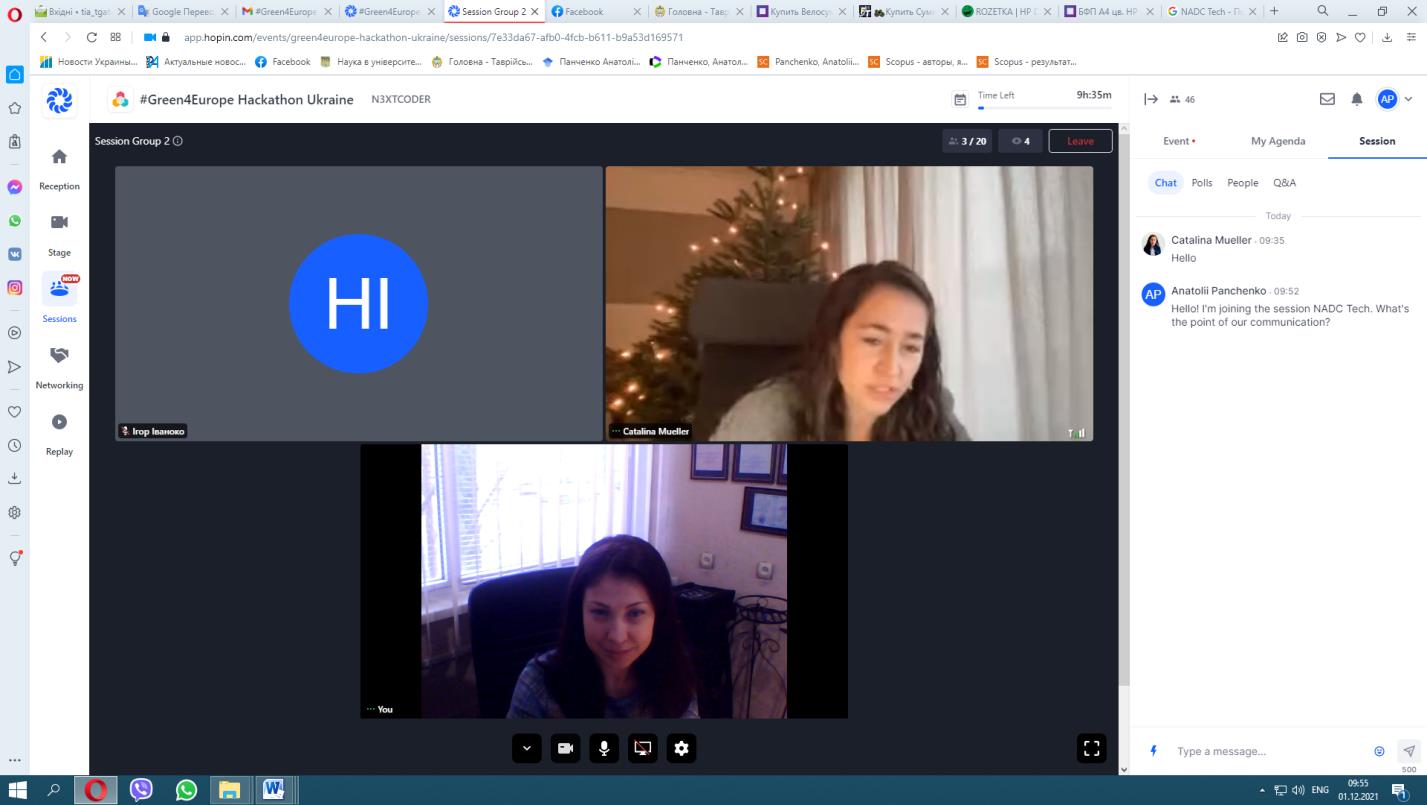Open notifications bell icon
Screen dimensions: 1427x805
(1357, 99)
